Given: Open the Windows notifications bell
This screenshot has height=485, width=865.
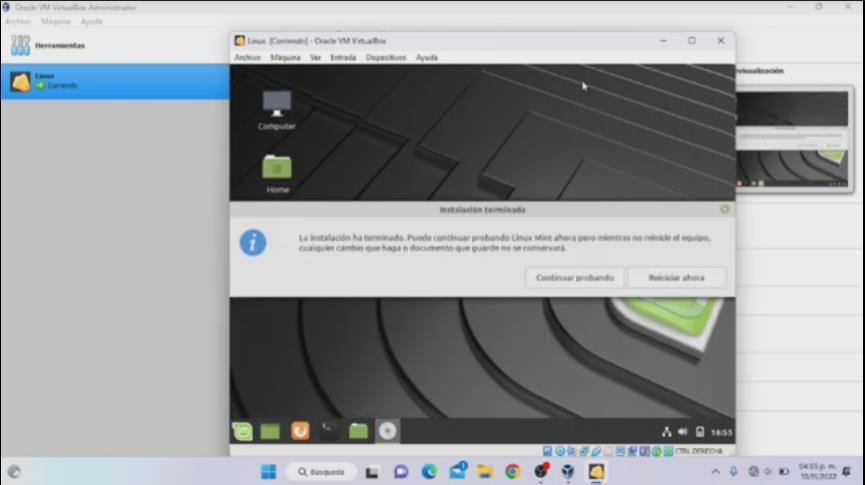Looking at the screenshot, I should tap(847, 472).
